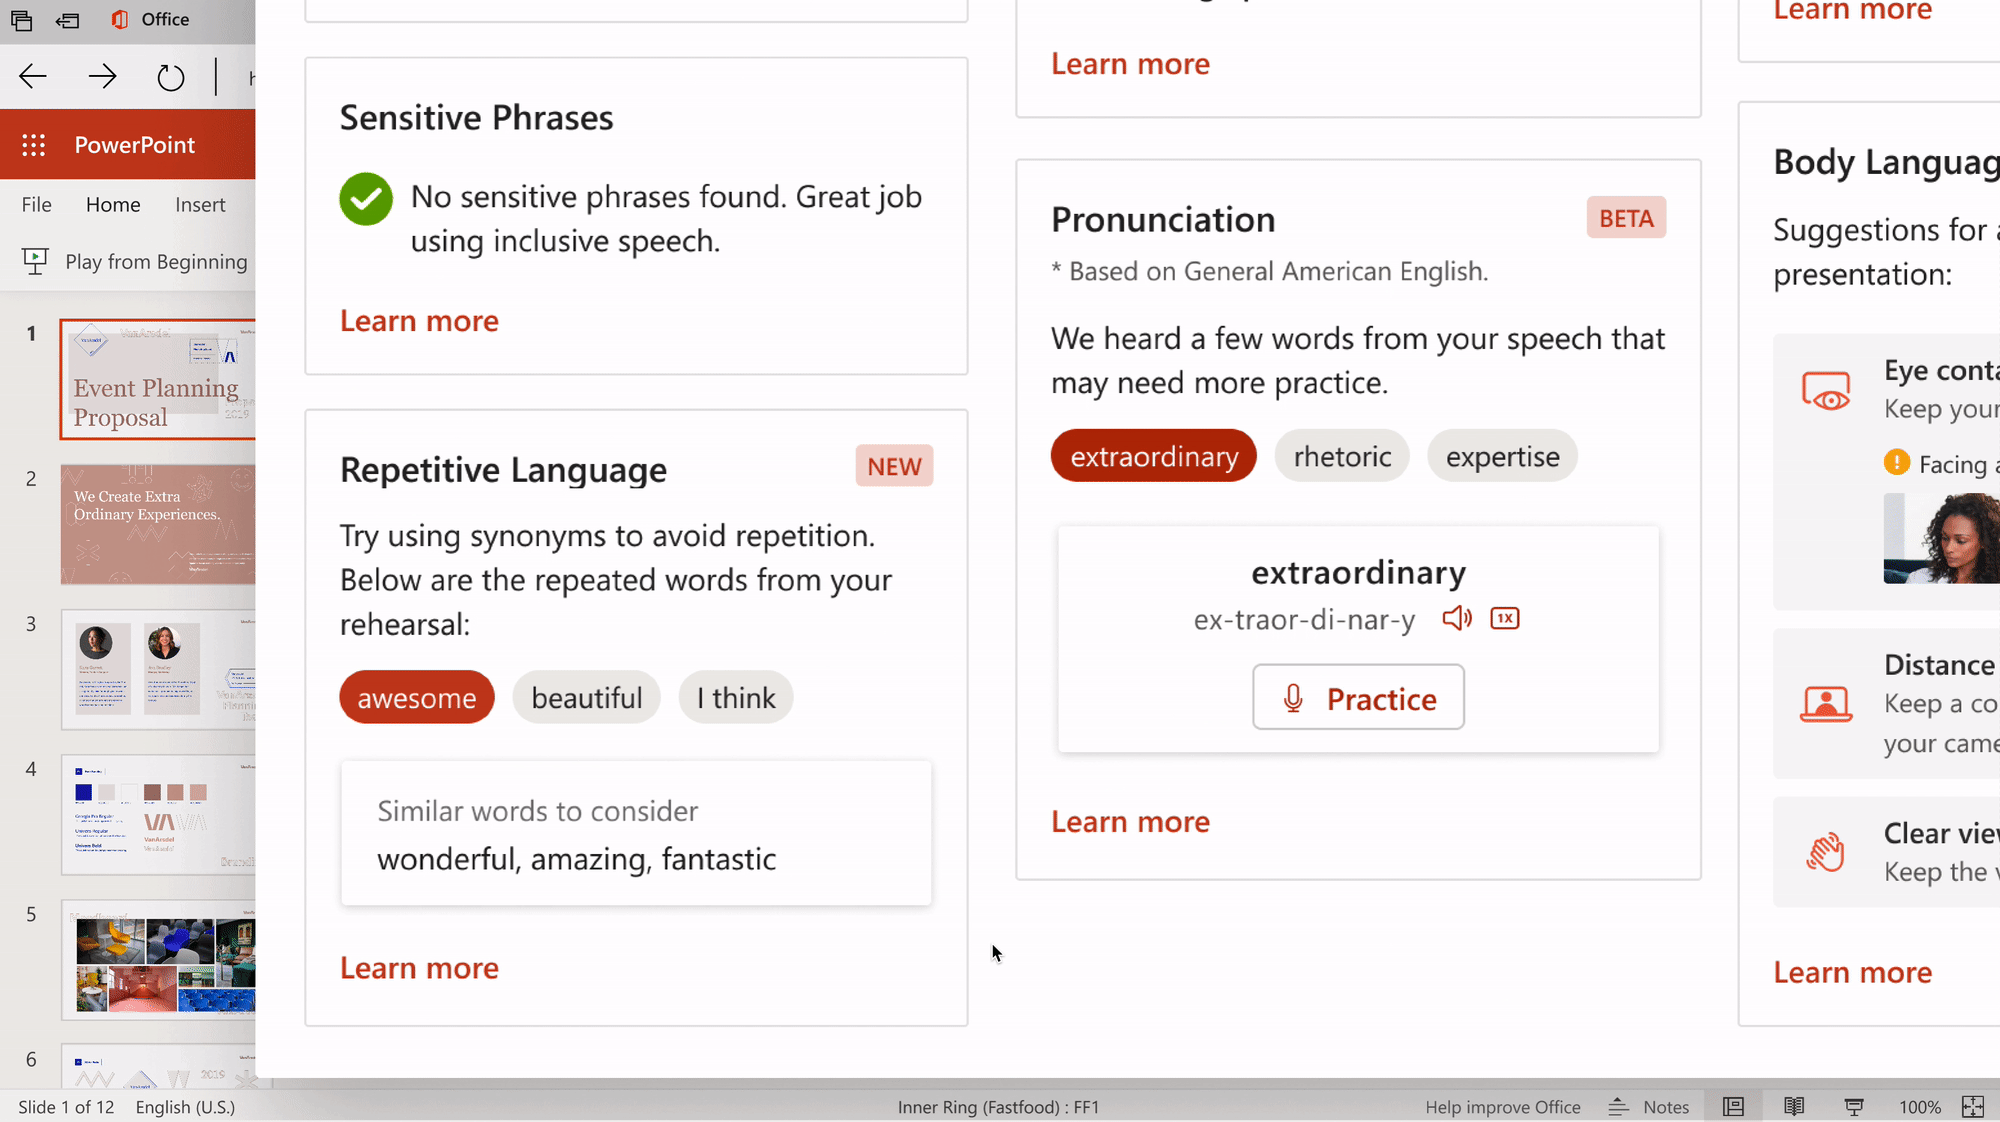The height and width of the screenshot is (1122, 2000).
Task: Adjust the 100% zoom level
Action: point(1919,1106)
